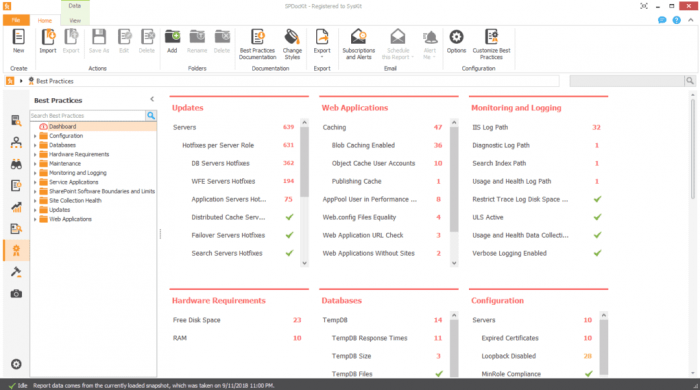Open the File menu tab

point(16,20)
